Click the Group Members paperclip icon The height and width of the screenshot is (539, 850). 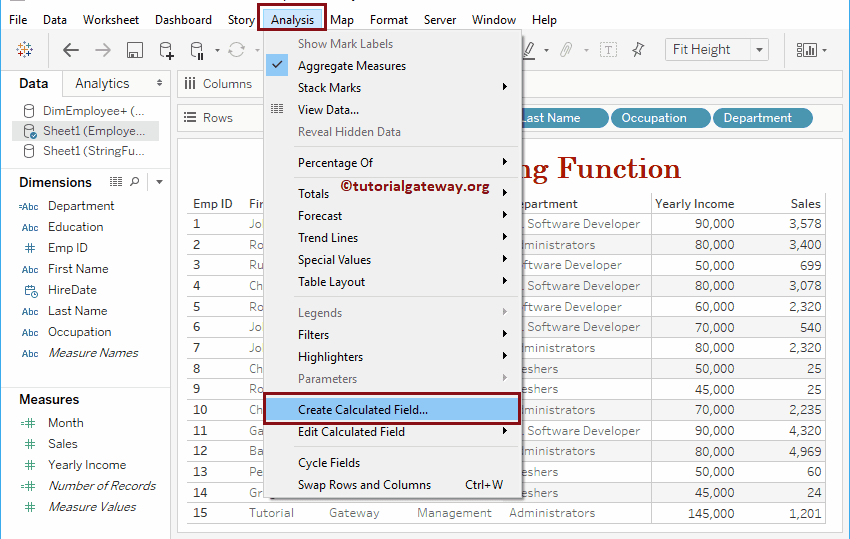(x=566, y=50)
